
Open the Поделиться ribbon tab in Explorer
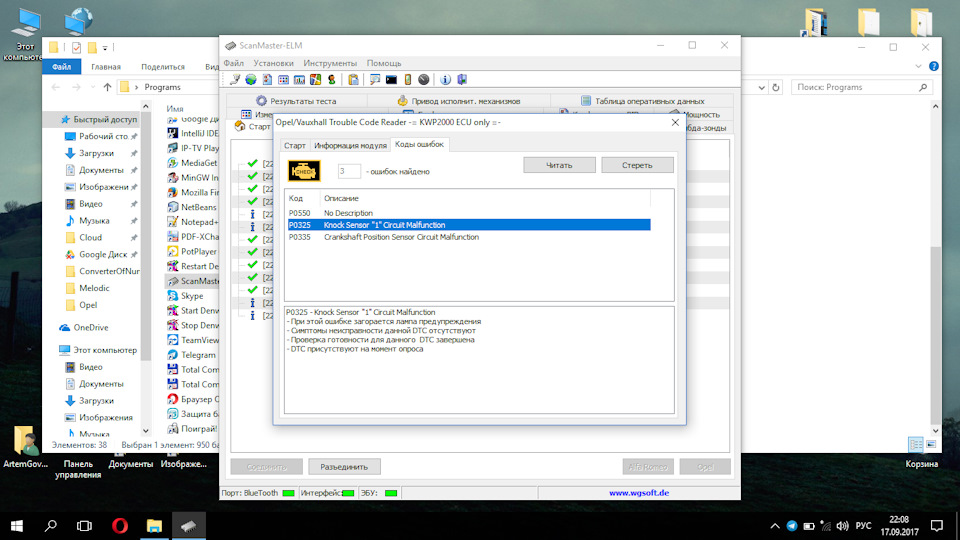point(163,67)
